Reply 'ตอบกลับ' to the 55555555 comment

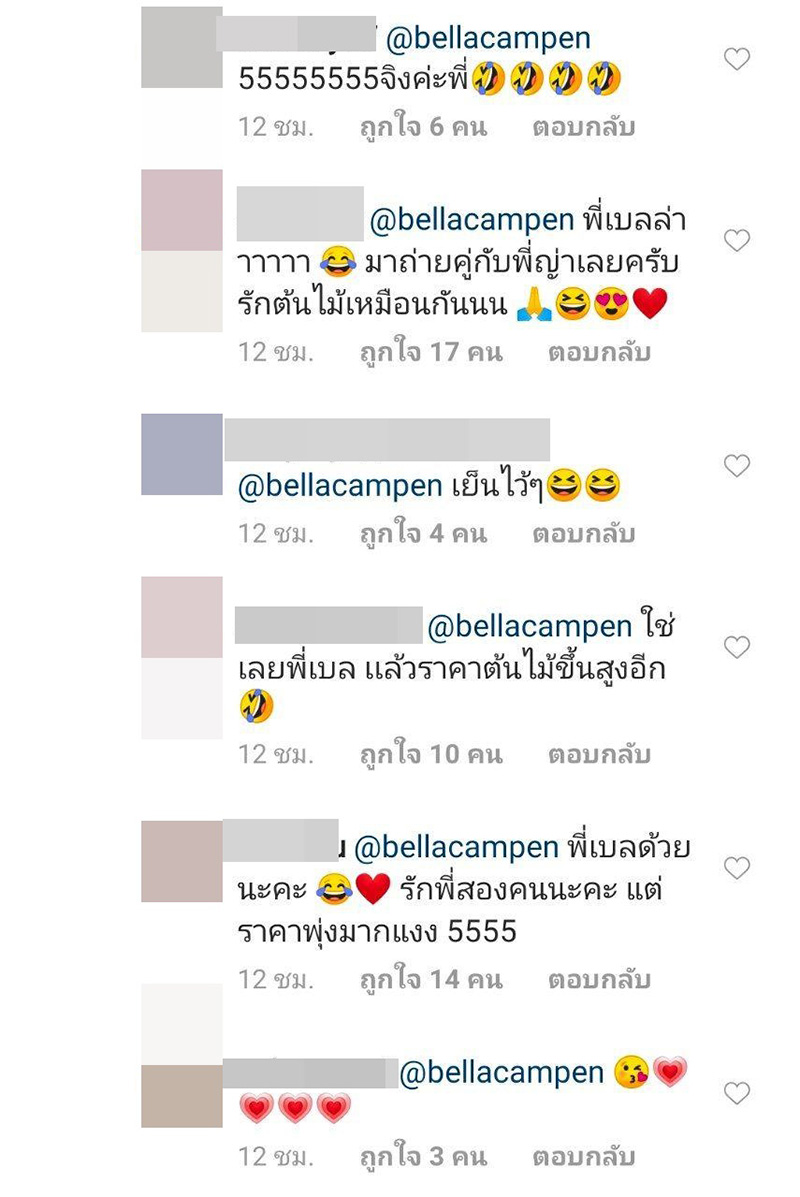(x=583, y=127)
